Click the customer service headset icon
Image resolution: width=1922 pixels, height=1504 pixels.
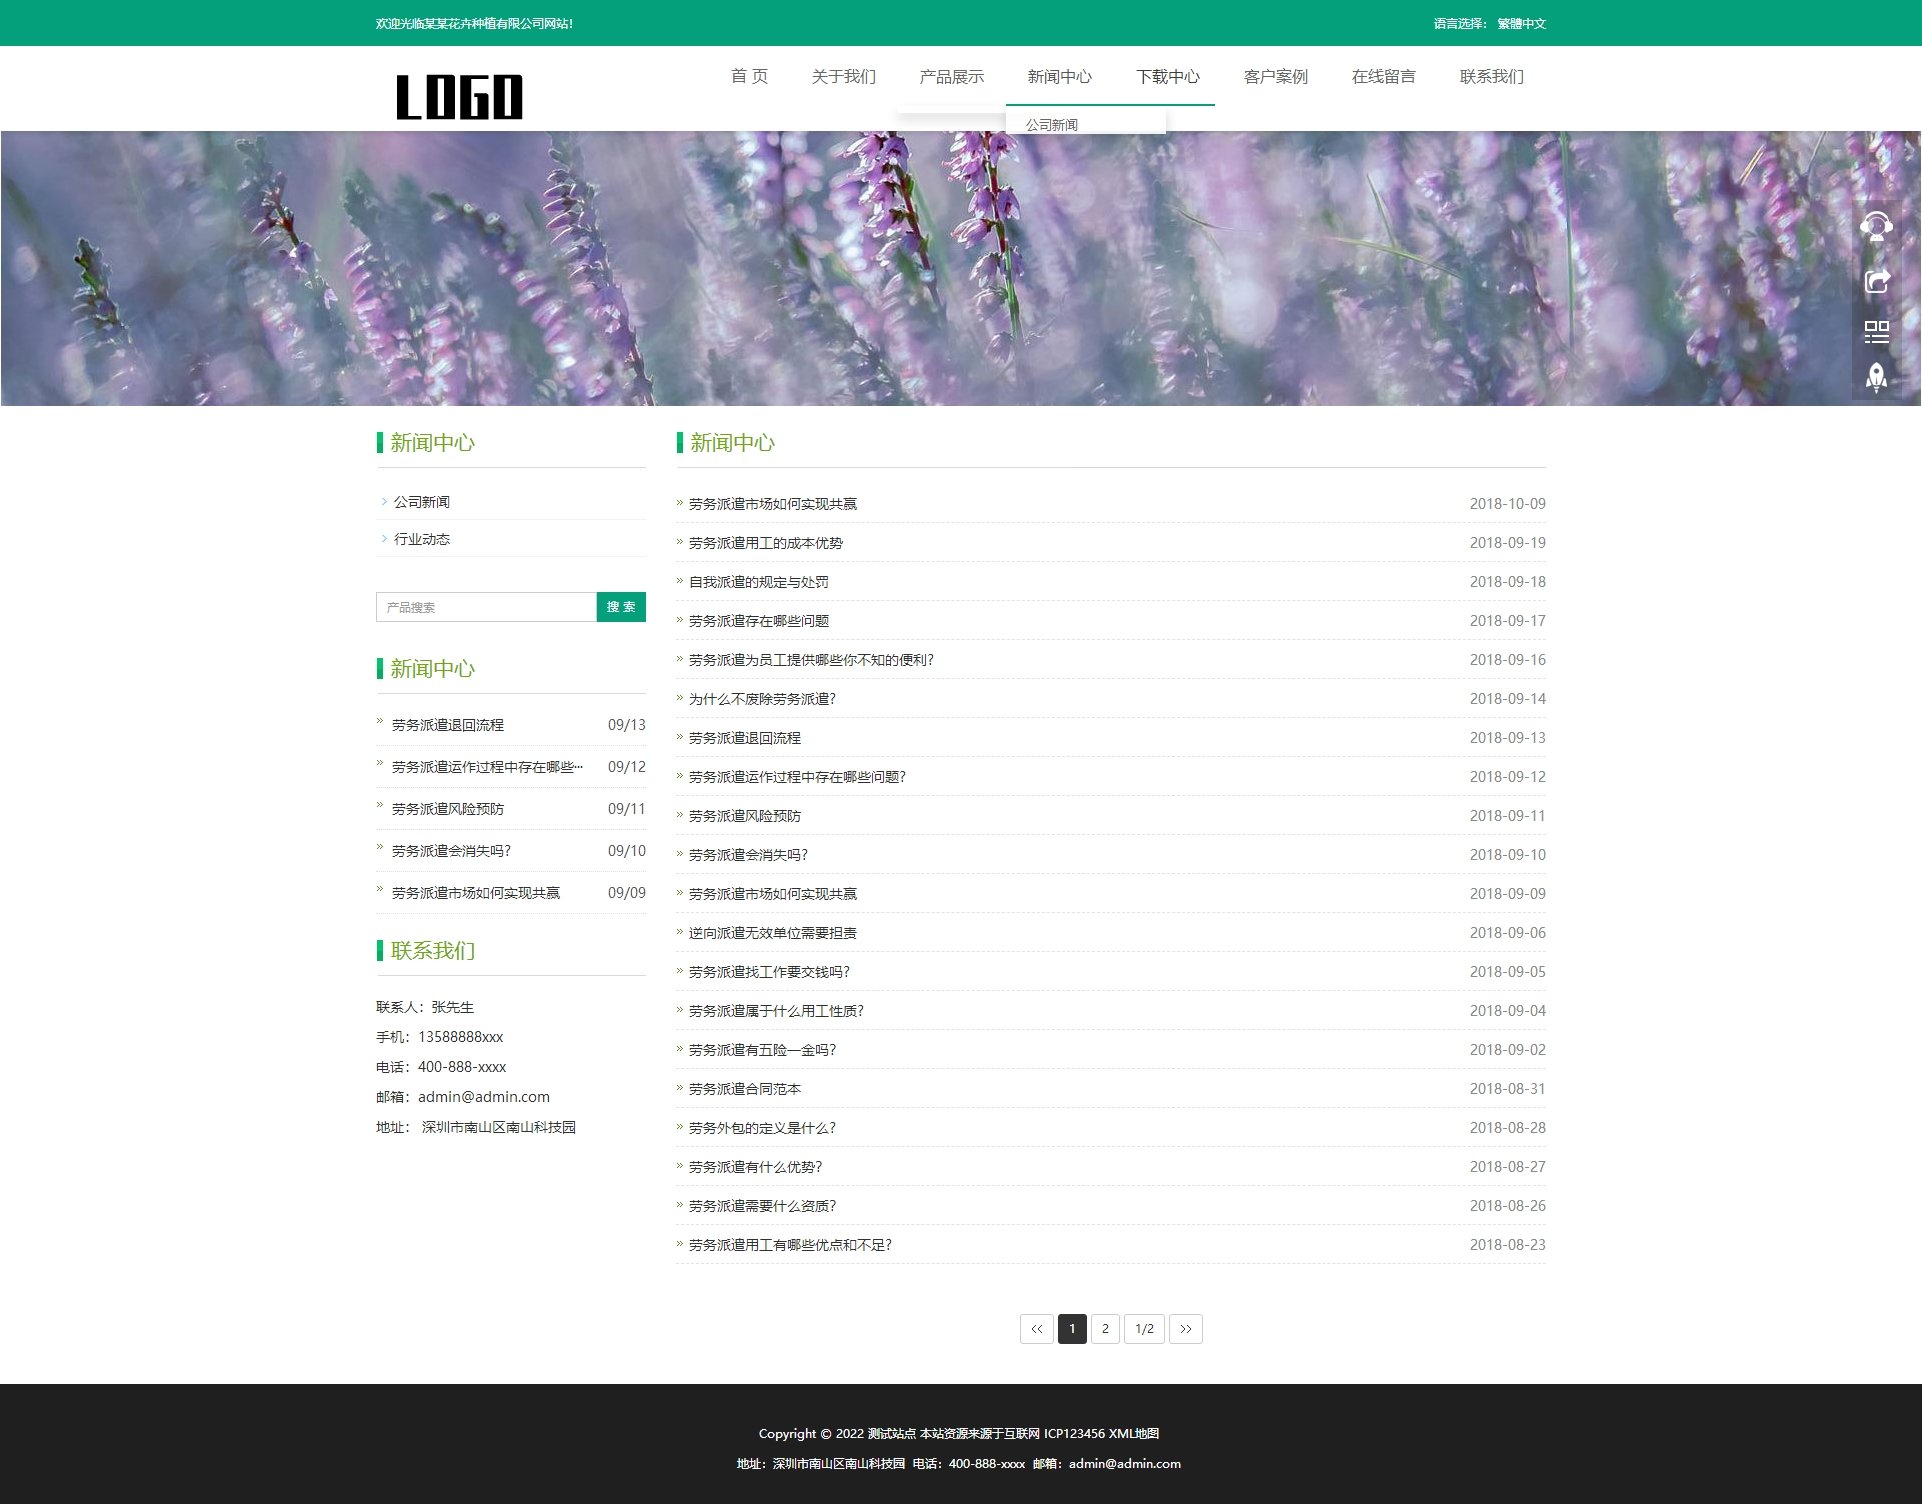(x=1876, y=227)
